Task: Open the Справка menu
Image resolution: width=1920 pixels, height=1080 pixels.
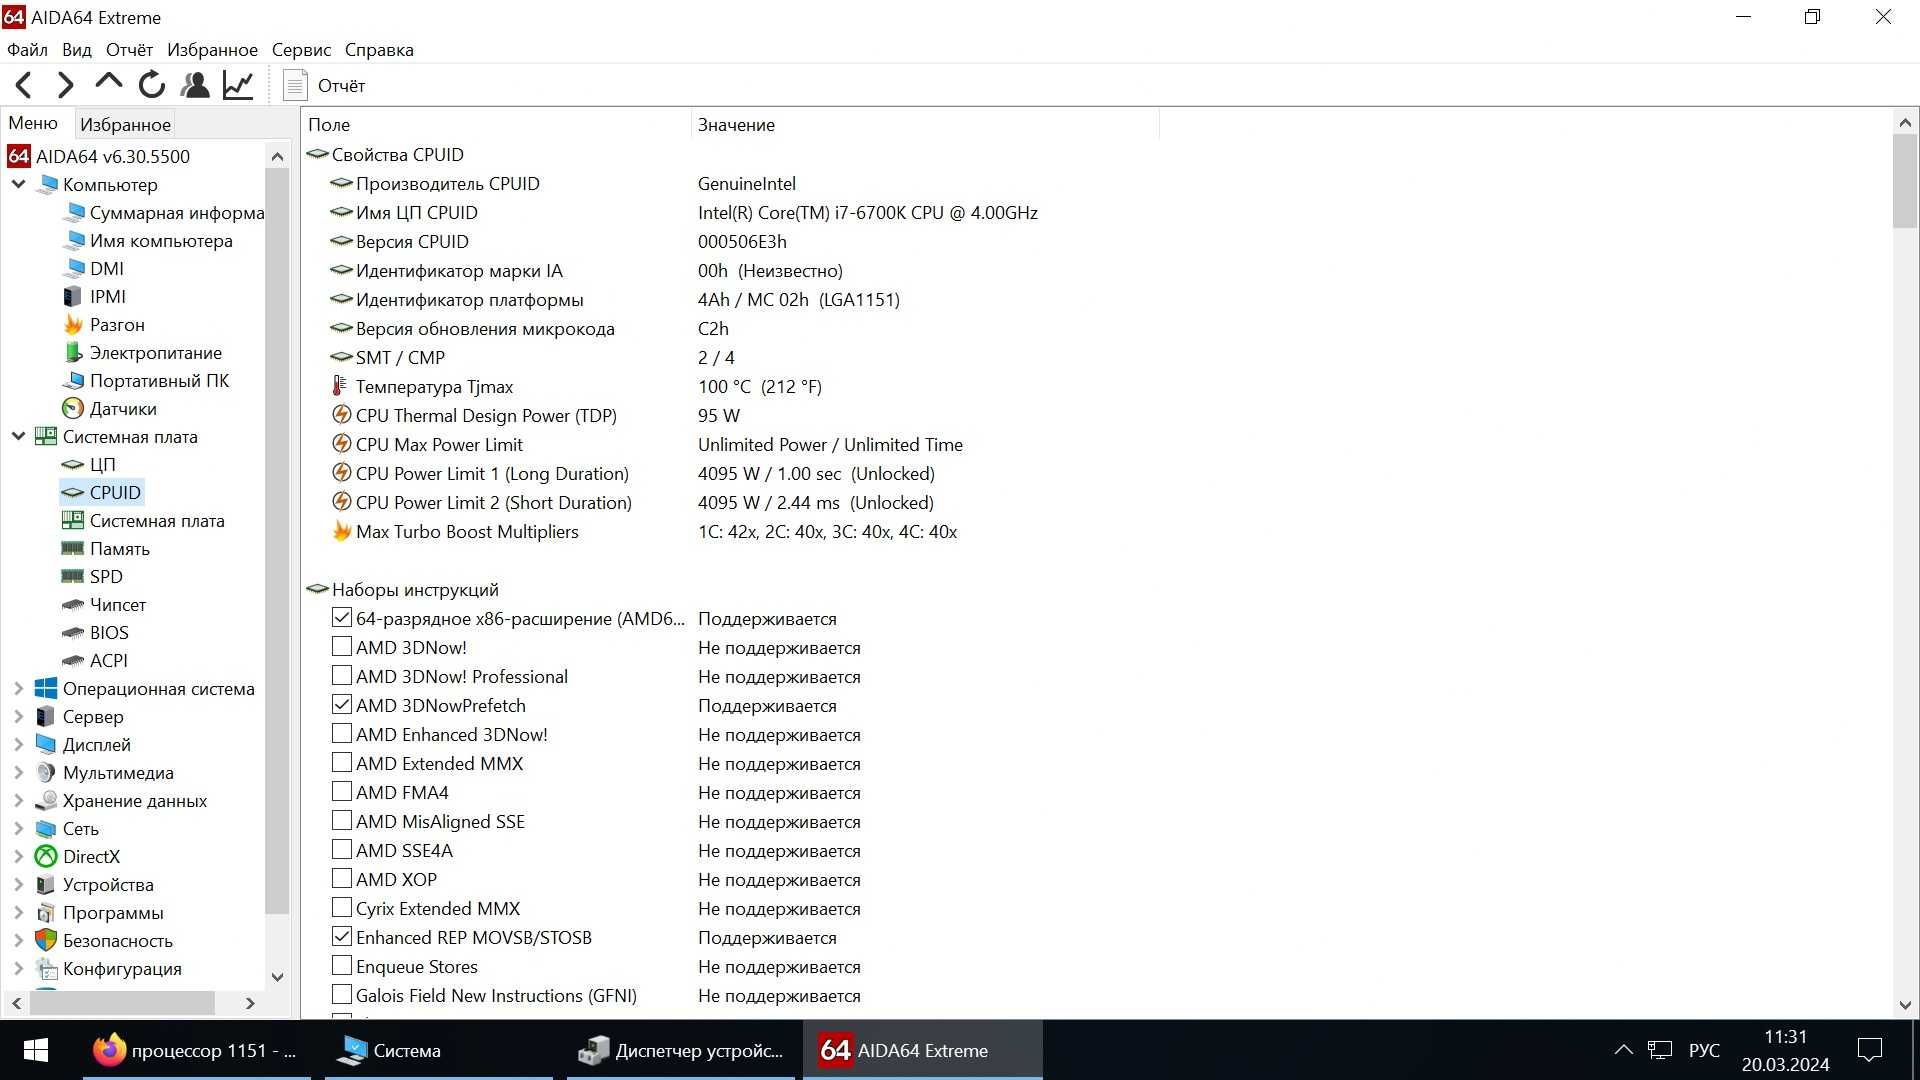Action: point(379,50)
